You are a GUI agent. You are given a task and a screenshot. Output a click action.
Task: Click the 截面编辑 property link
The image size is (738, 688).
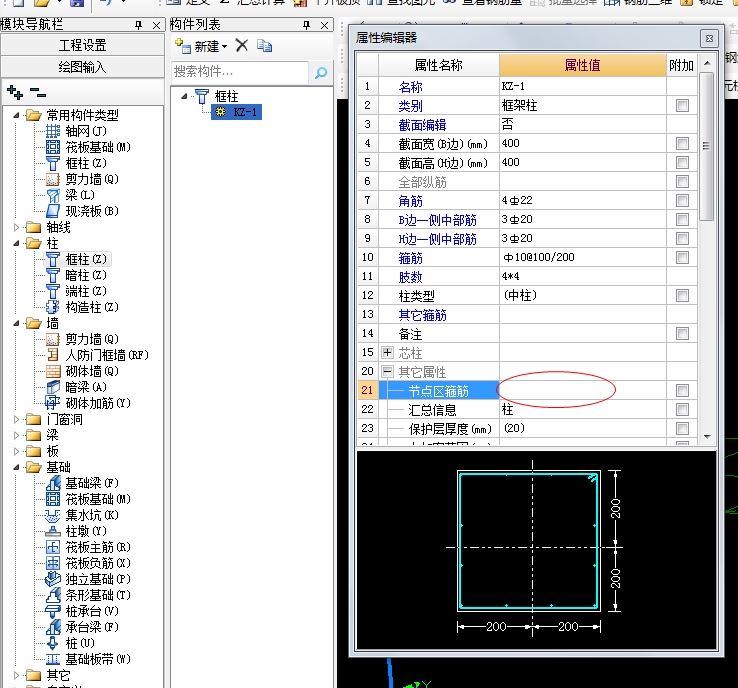point(422,125)
